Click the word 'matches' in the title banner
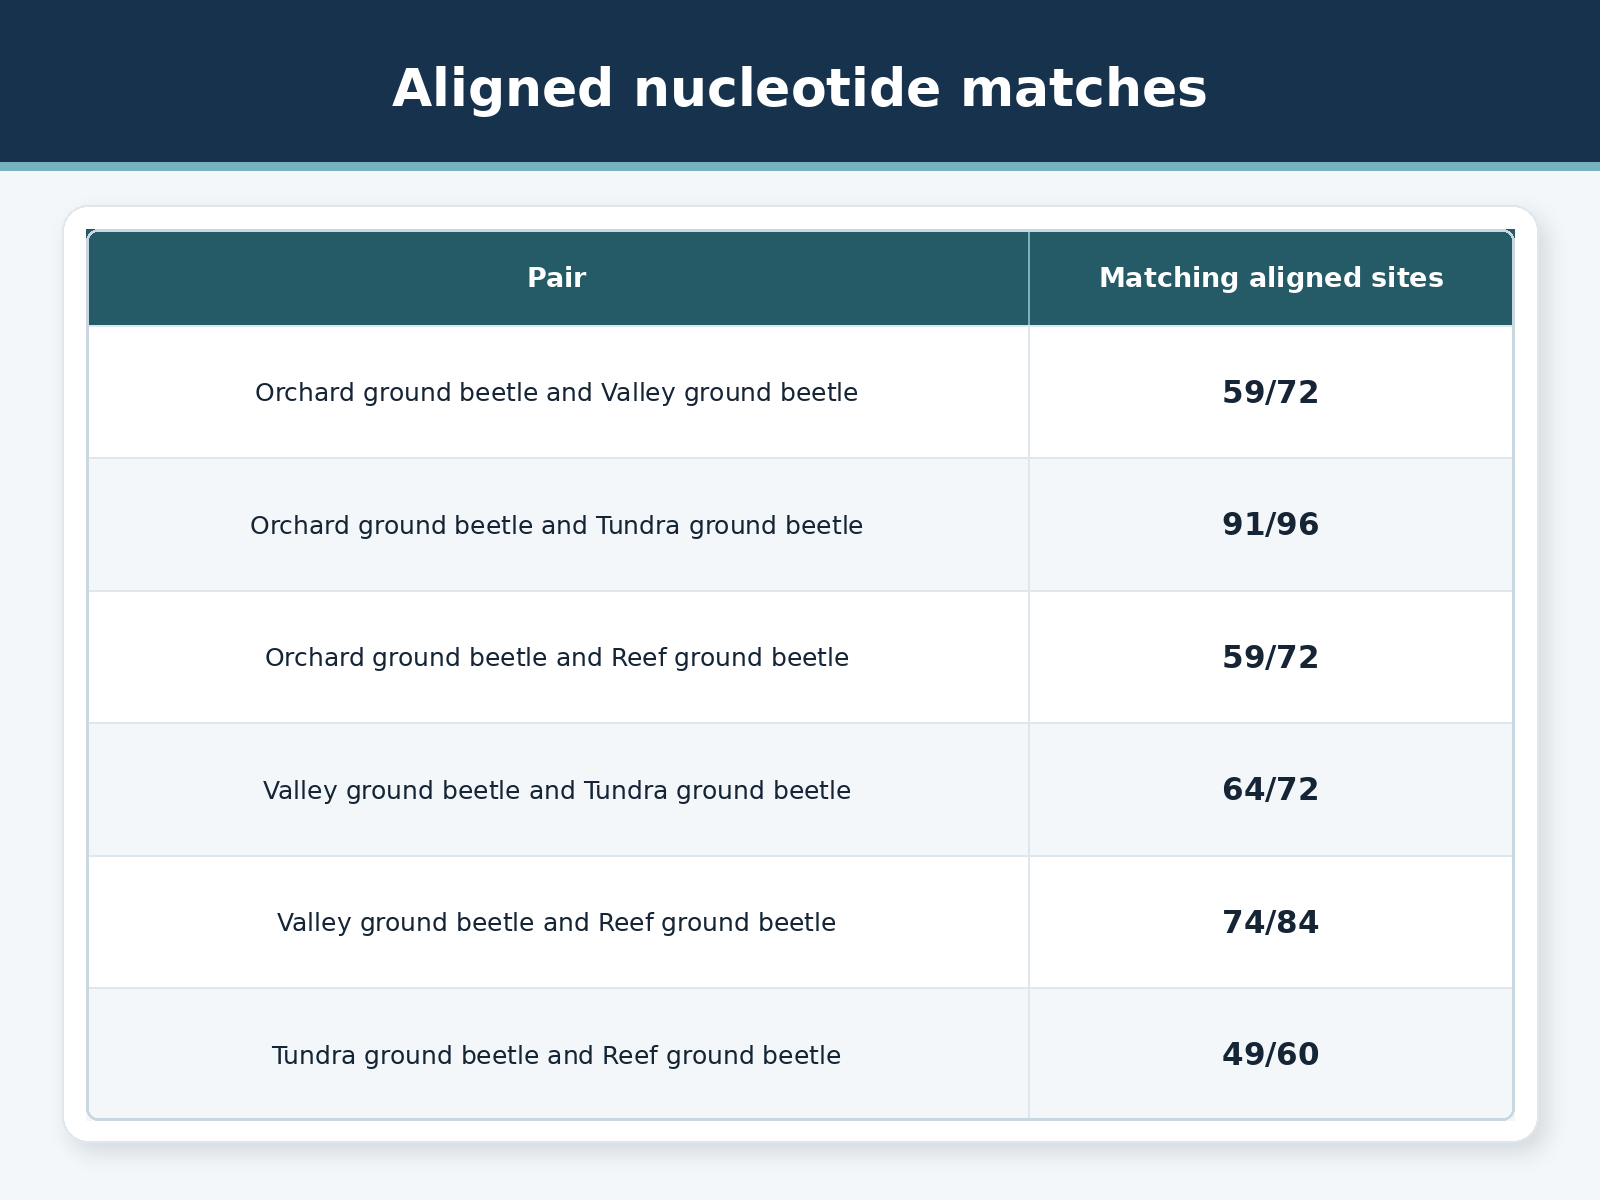This screenshot has width=1600, height=1200. click(1083, 89)
